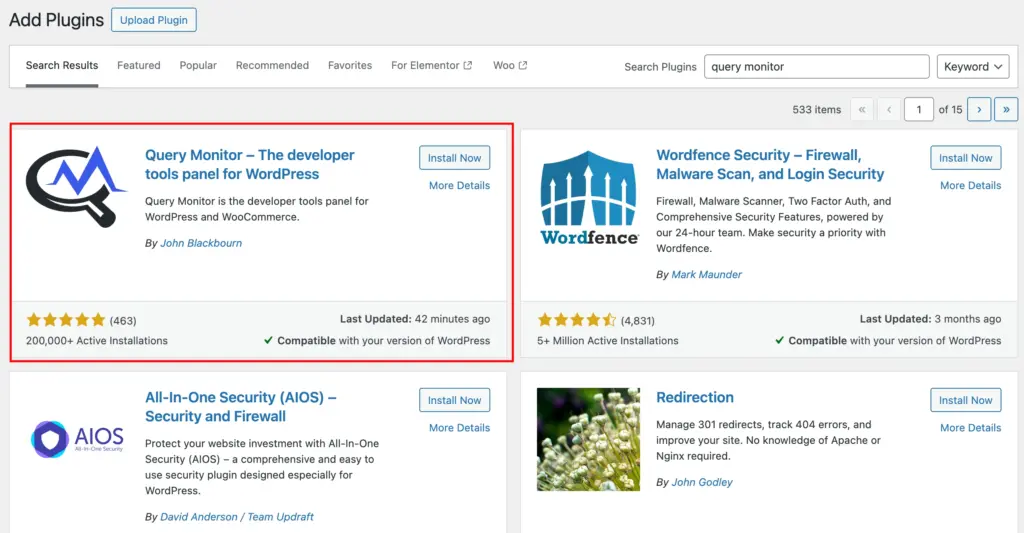
Task: Open author David Anderson / Team Updraft link
Action: click(x=237, y=517)
